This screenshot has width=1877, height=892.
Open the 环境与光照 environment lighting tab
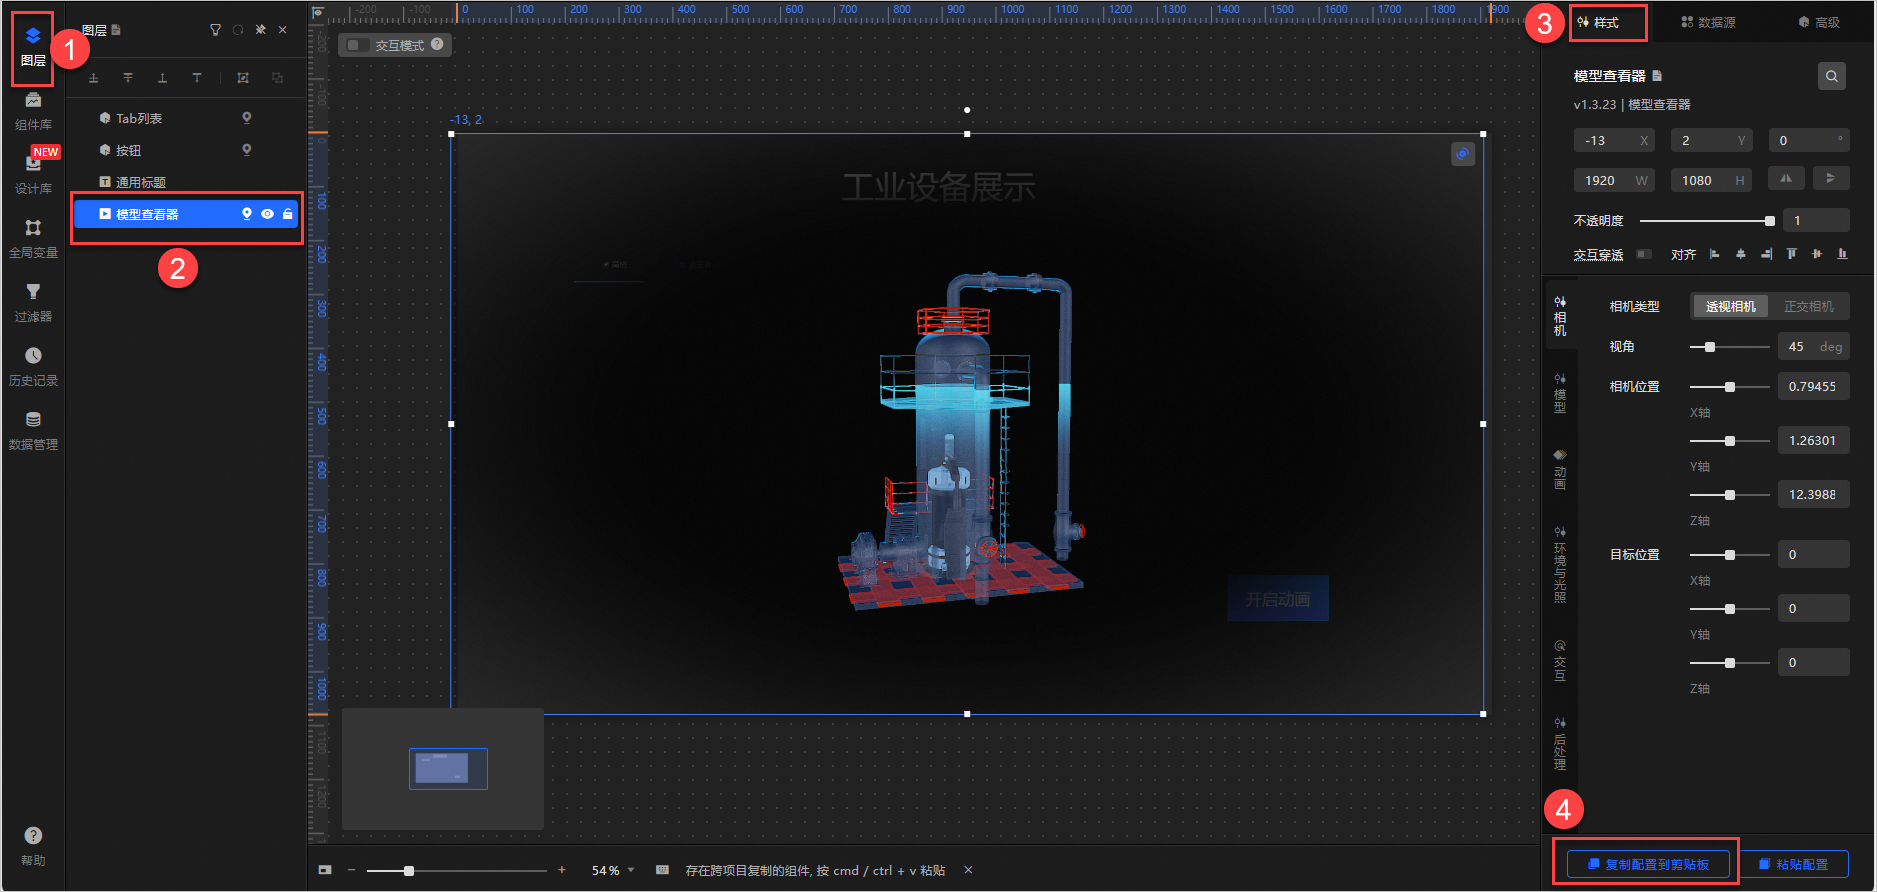point(1560,565)
